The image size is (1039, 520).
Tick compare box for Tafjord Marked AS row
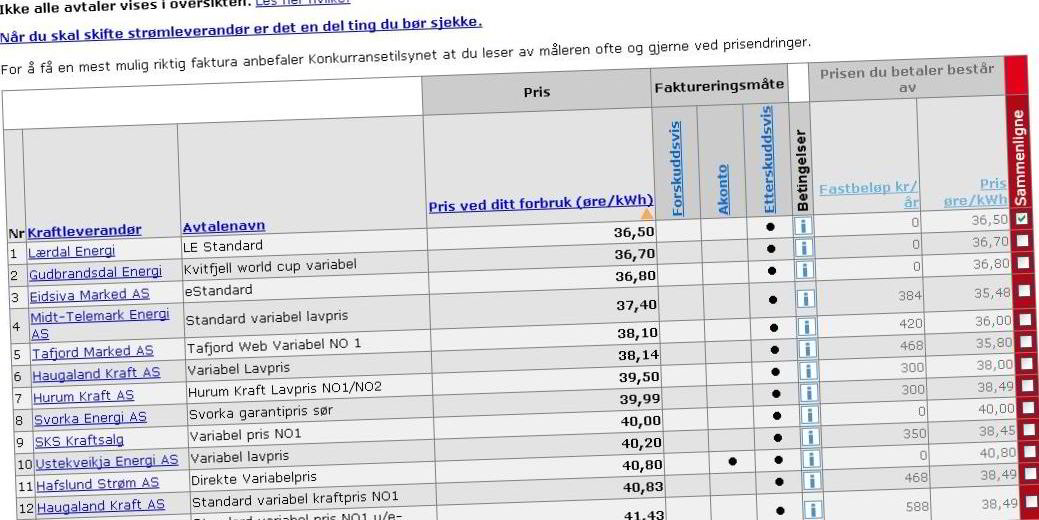pyautogui.click(x=1026, y=319)
